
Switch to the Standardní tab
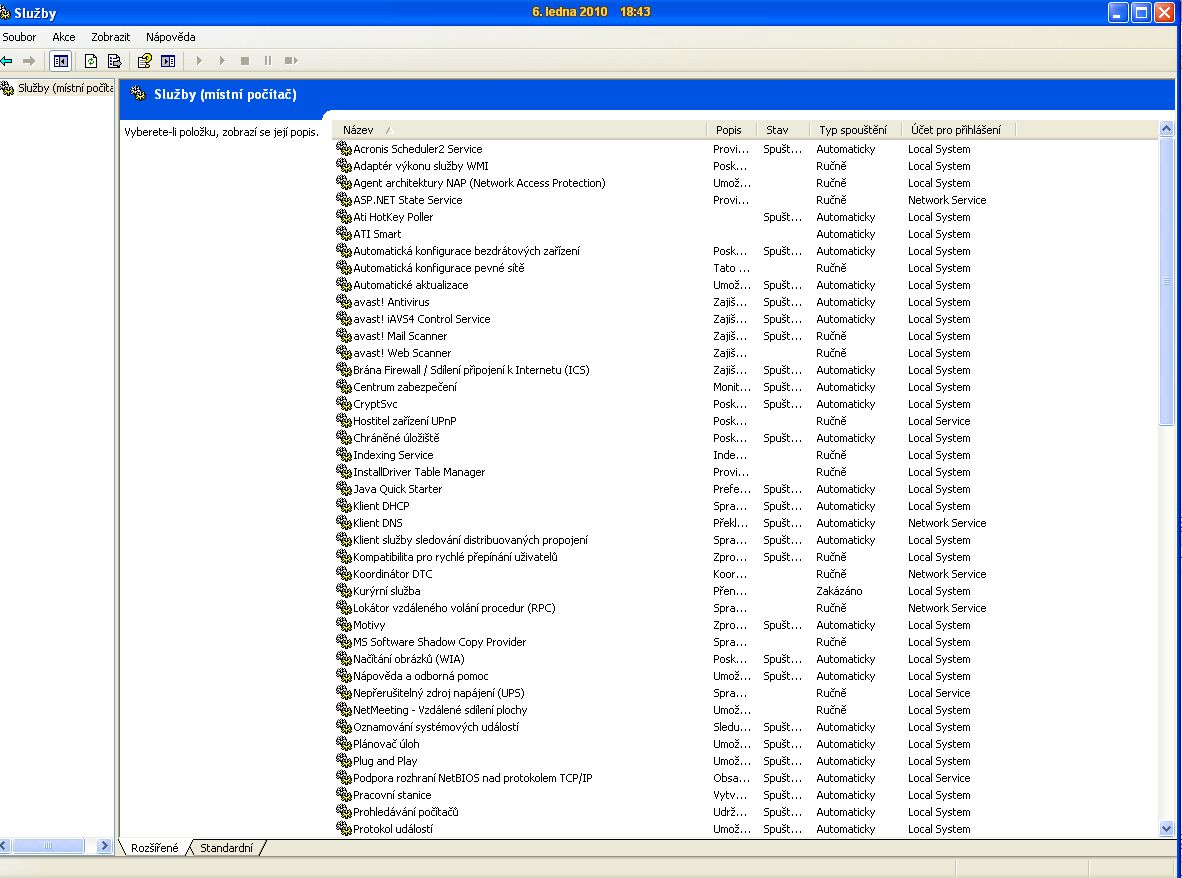(x=227, y=848)
